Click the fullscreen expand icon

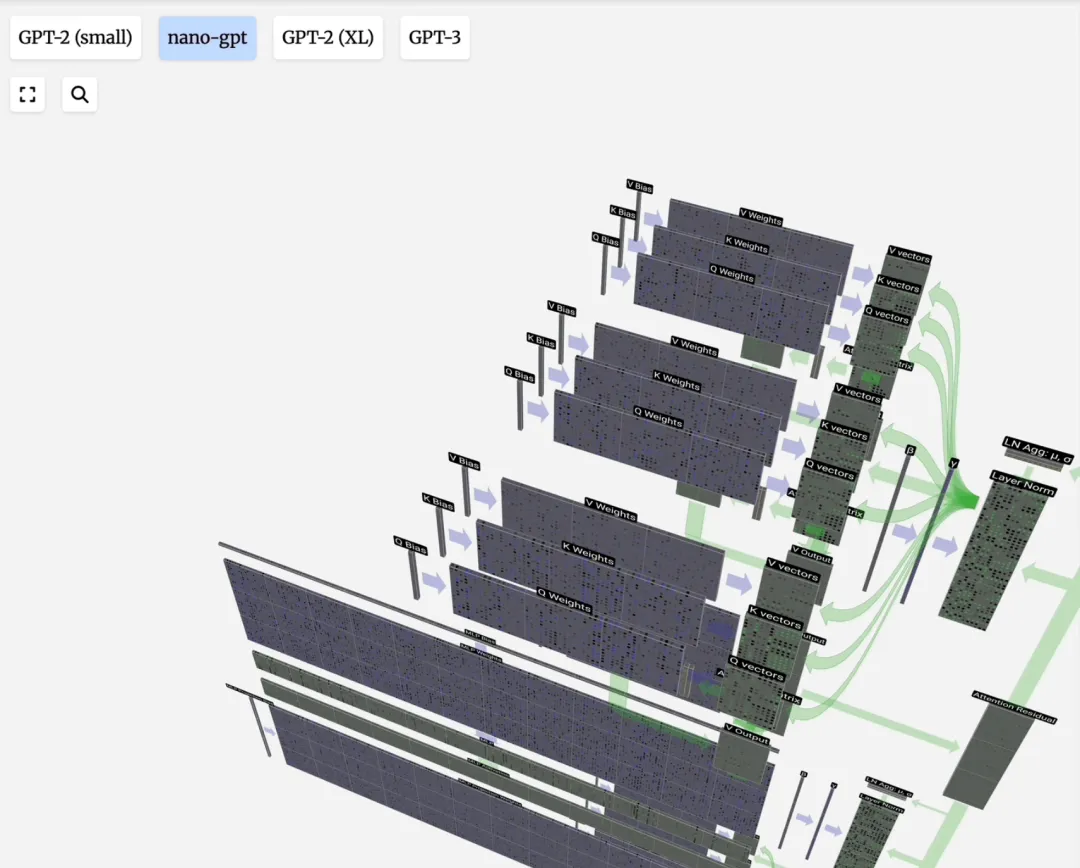[x=28, y=95]
